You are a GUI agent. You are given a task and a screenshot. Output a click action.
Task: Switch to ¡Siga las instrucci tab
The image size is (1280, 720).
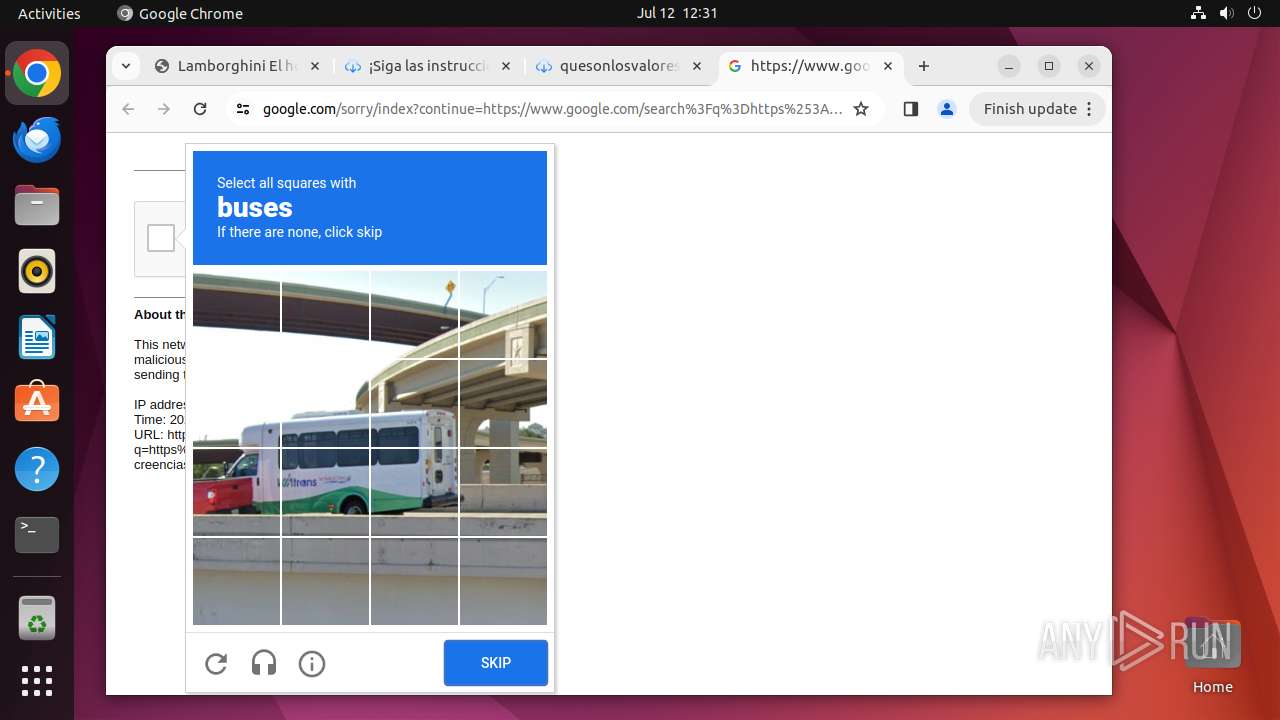tap(427, 66)
